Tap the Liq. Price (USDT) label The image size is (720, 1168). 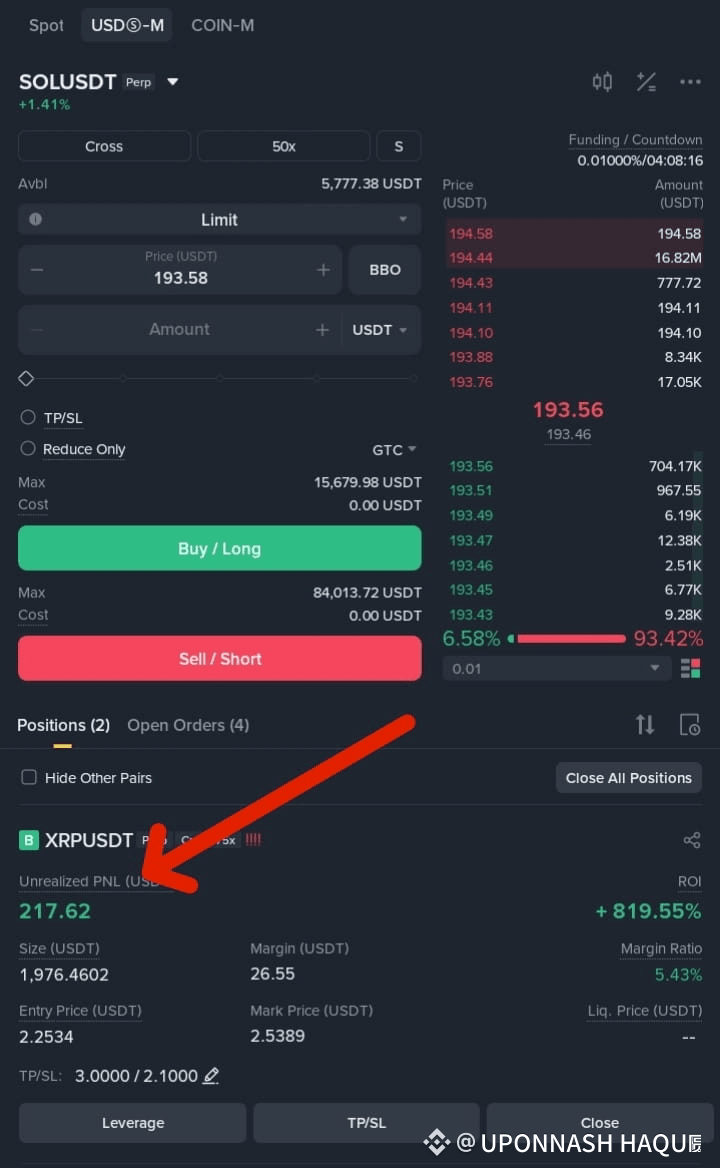(x=645, y=1011)
